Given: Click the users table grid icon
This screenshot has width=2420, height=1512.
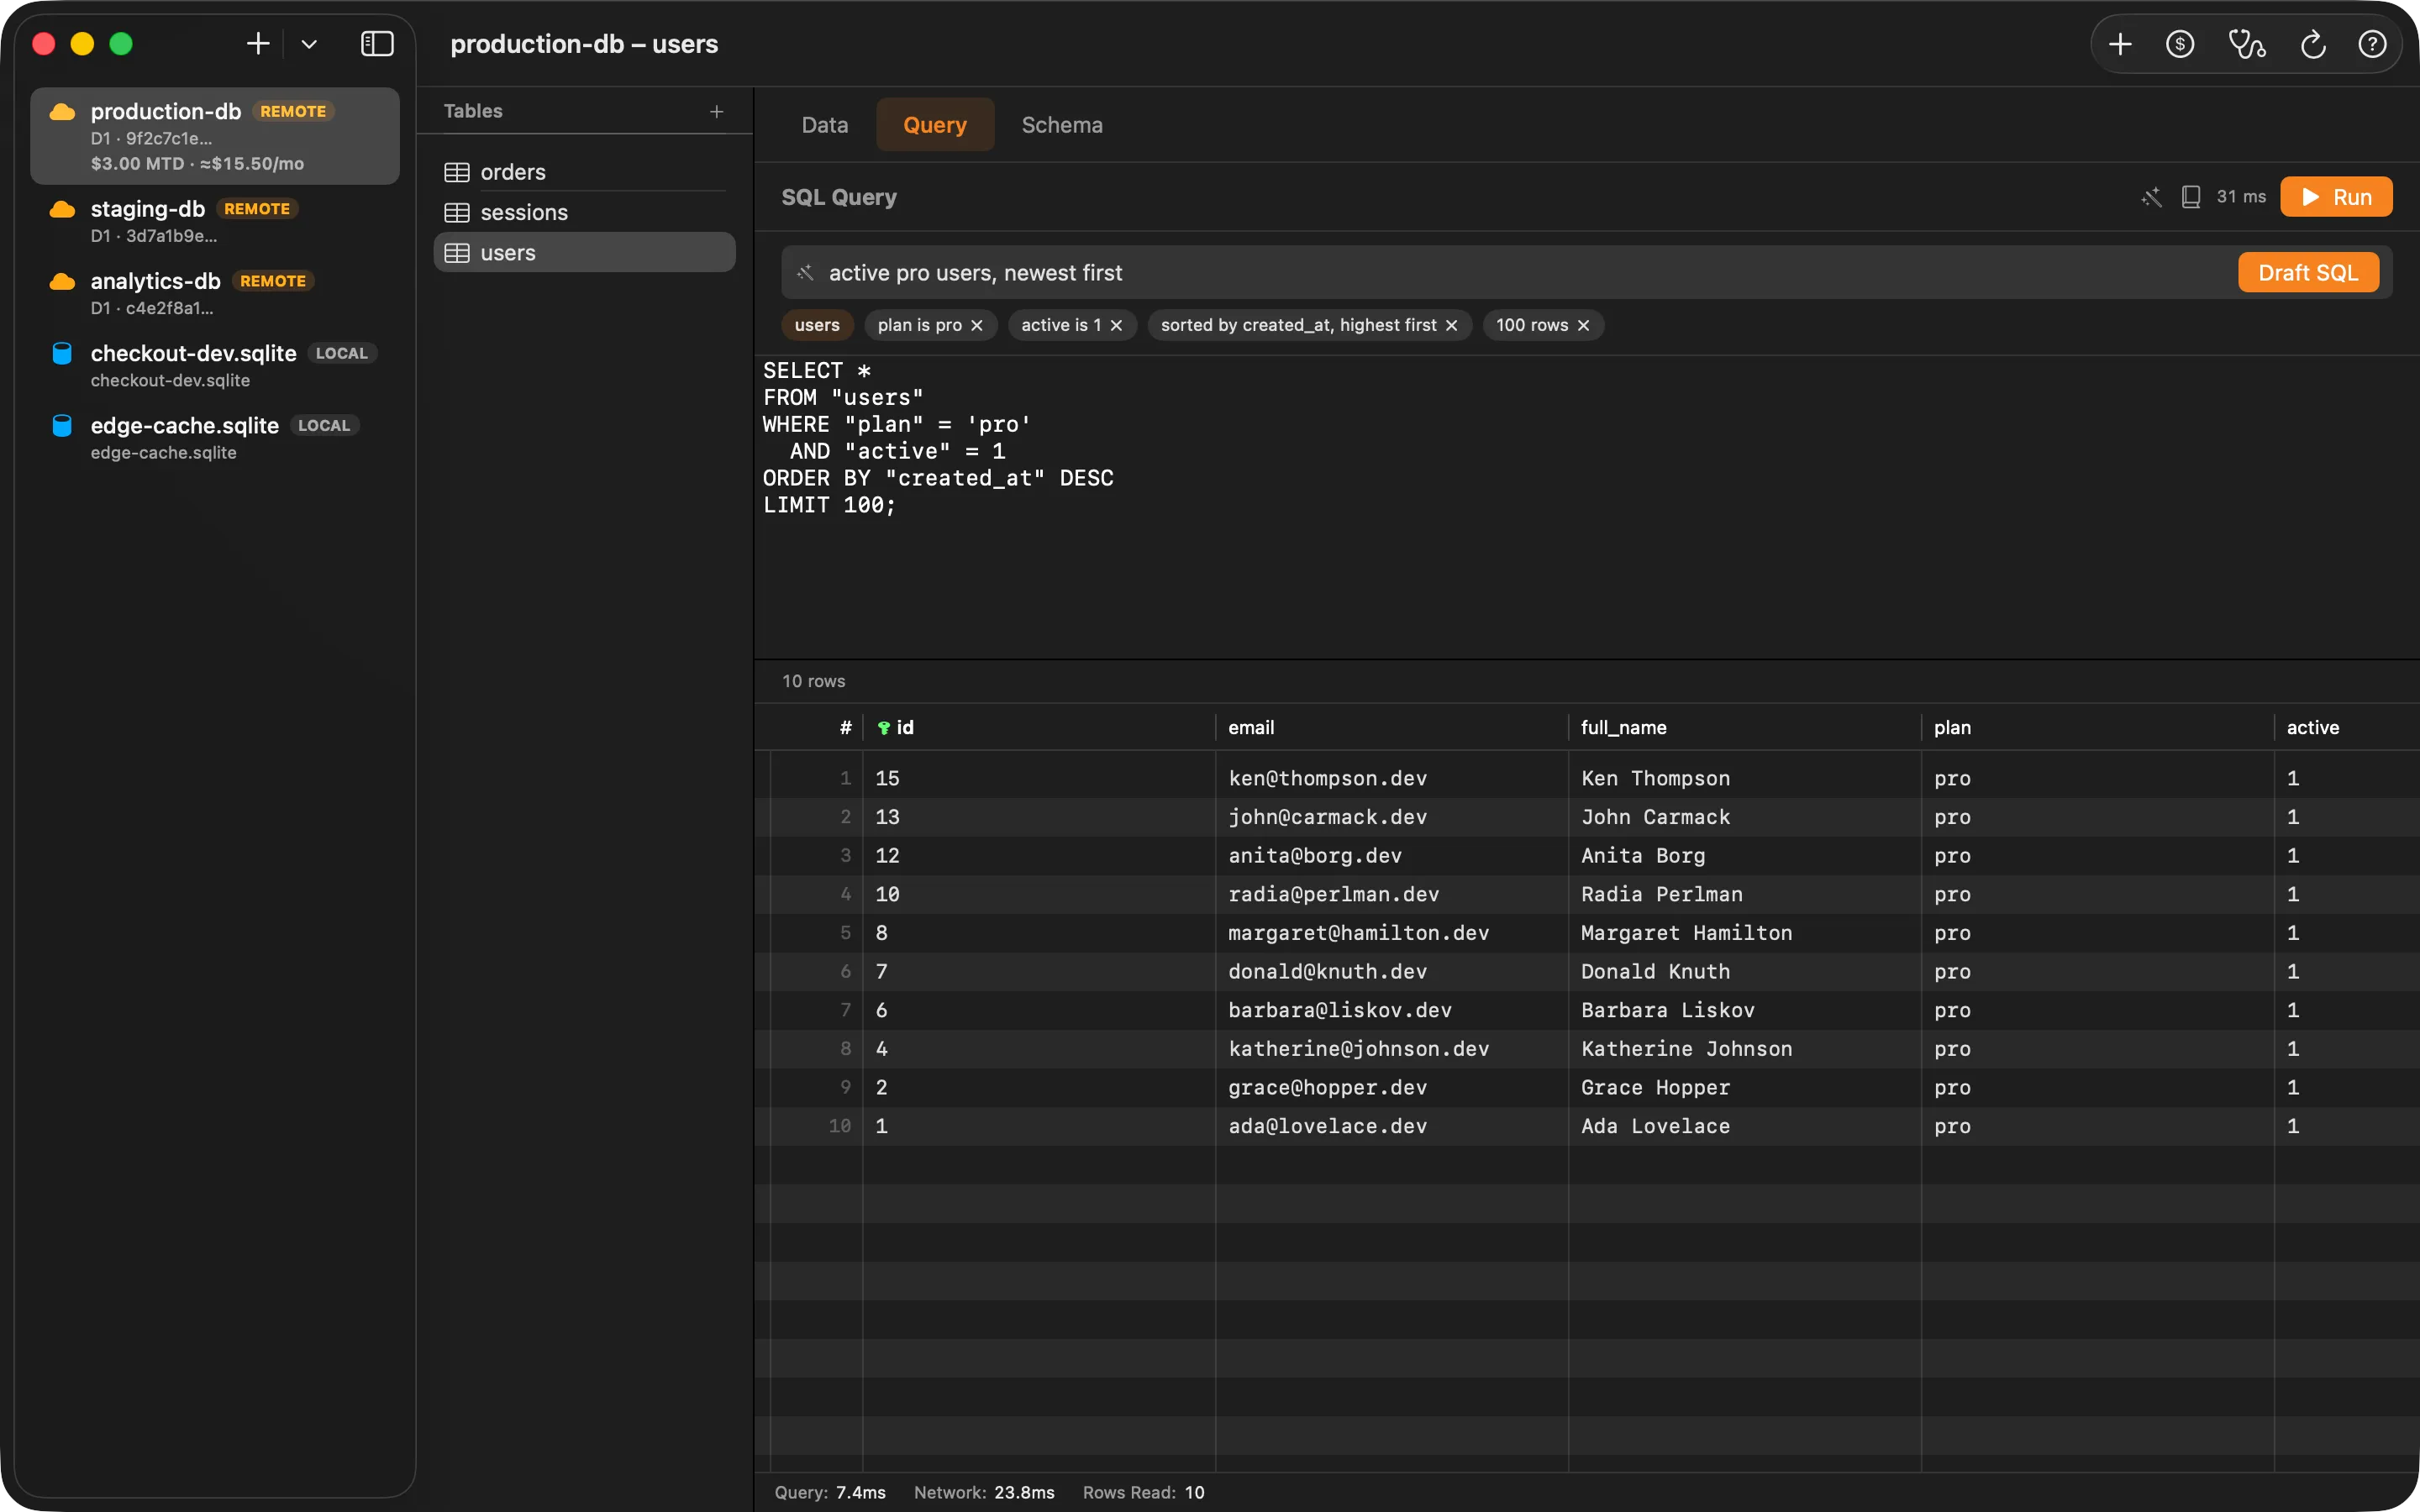Looking at the screenshot, I should point(457,253).
